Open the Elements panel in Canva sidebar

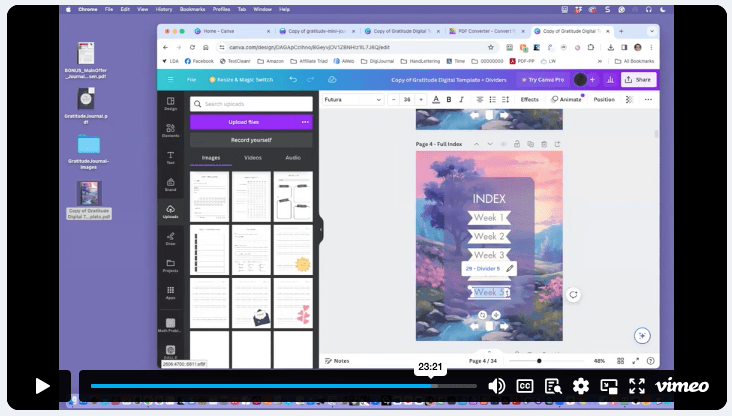point(170,130)
